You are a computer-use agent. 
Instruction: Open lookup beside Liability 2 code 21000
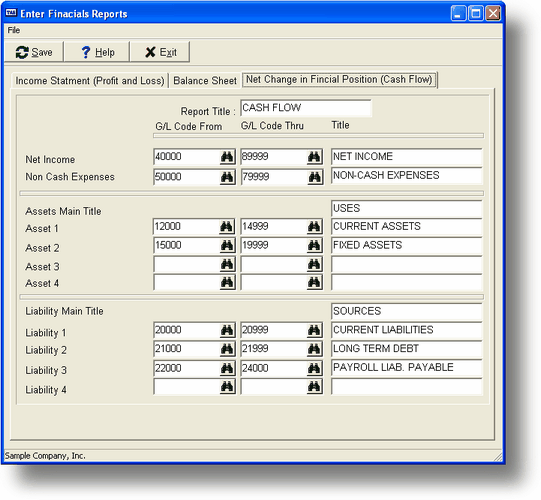point(227,349)
